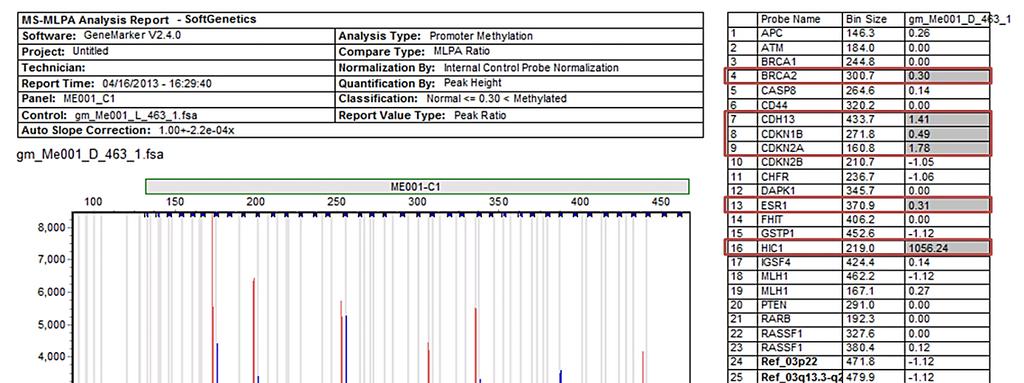Click the Control gm_Me001_L_463_1.fsa field

coord(176,116)
